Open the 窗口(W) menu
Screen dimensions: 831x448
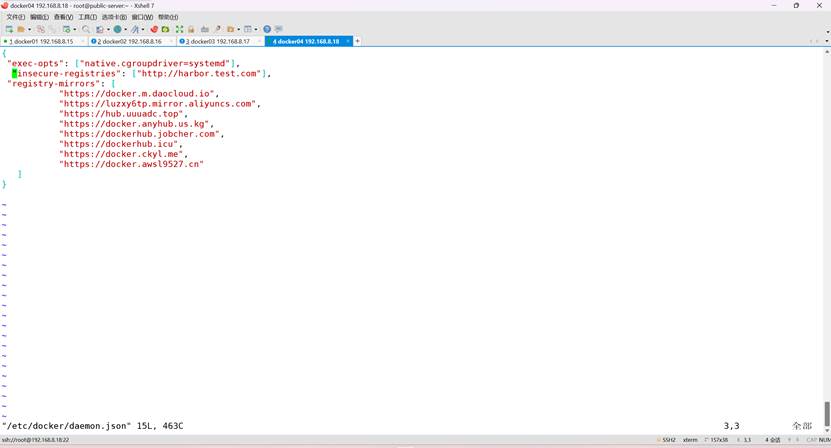point(142,17)
